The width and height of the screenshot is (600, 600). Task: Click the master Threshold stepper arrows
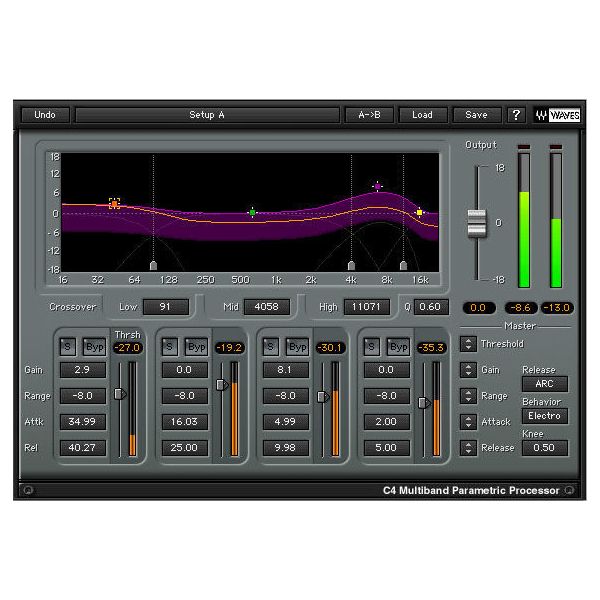(x=467, y=344)
